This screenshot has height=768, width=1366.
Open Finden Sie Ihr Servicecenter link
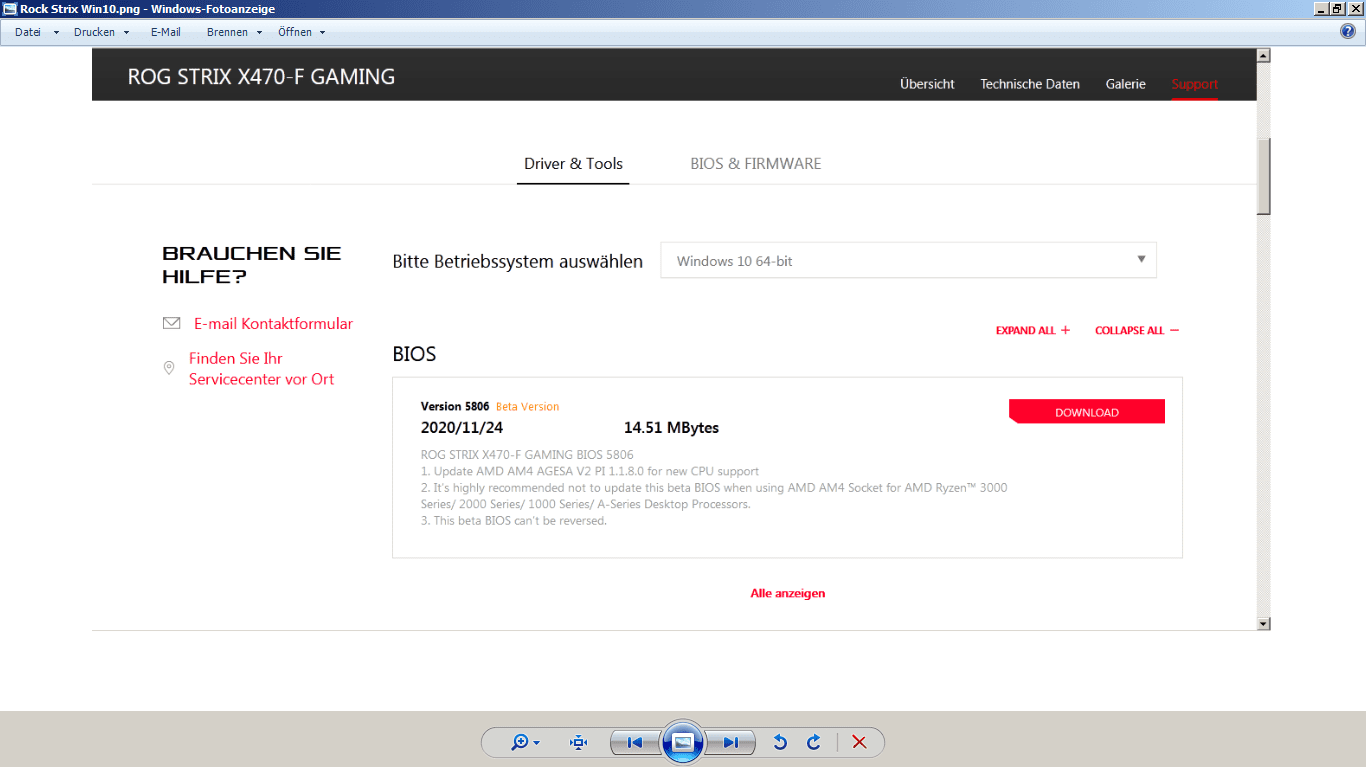click(262, 369)
